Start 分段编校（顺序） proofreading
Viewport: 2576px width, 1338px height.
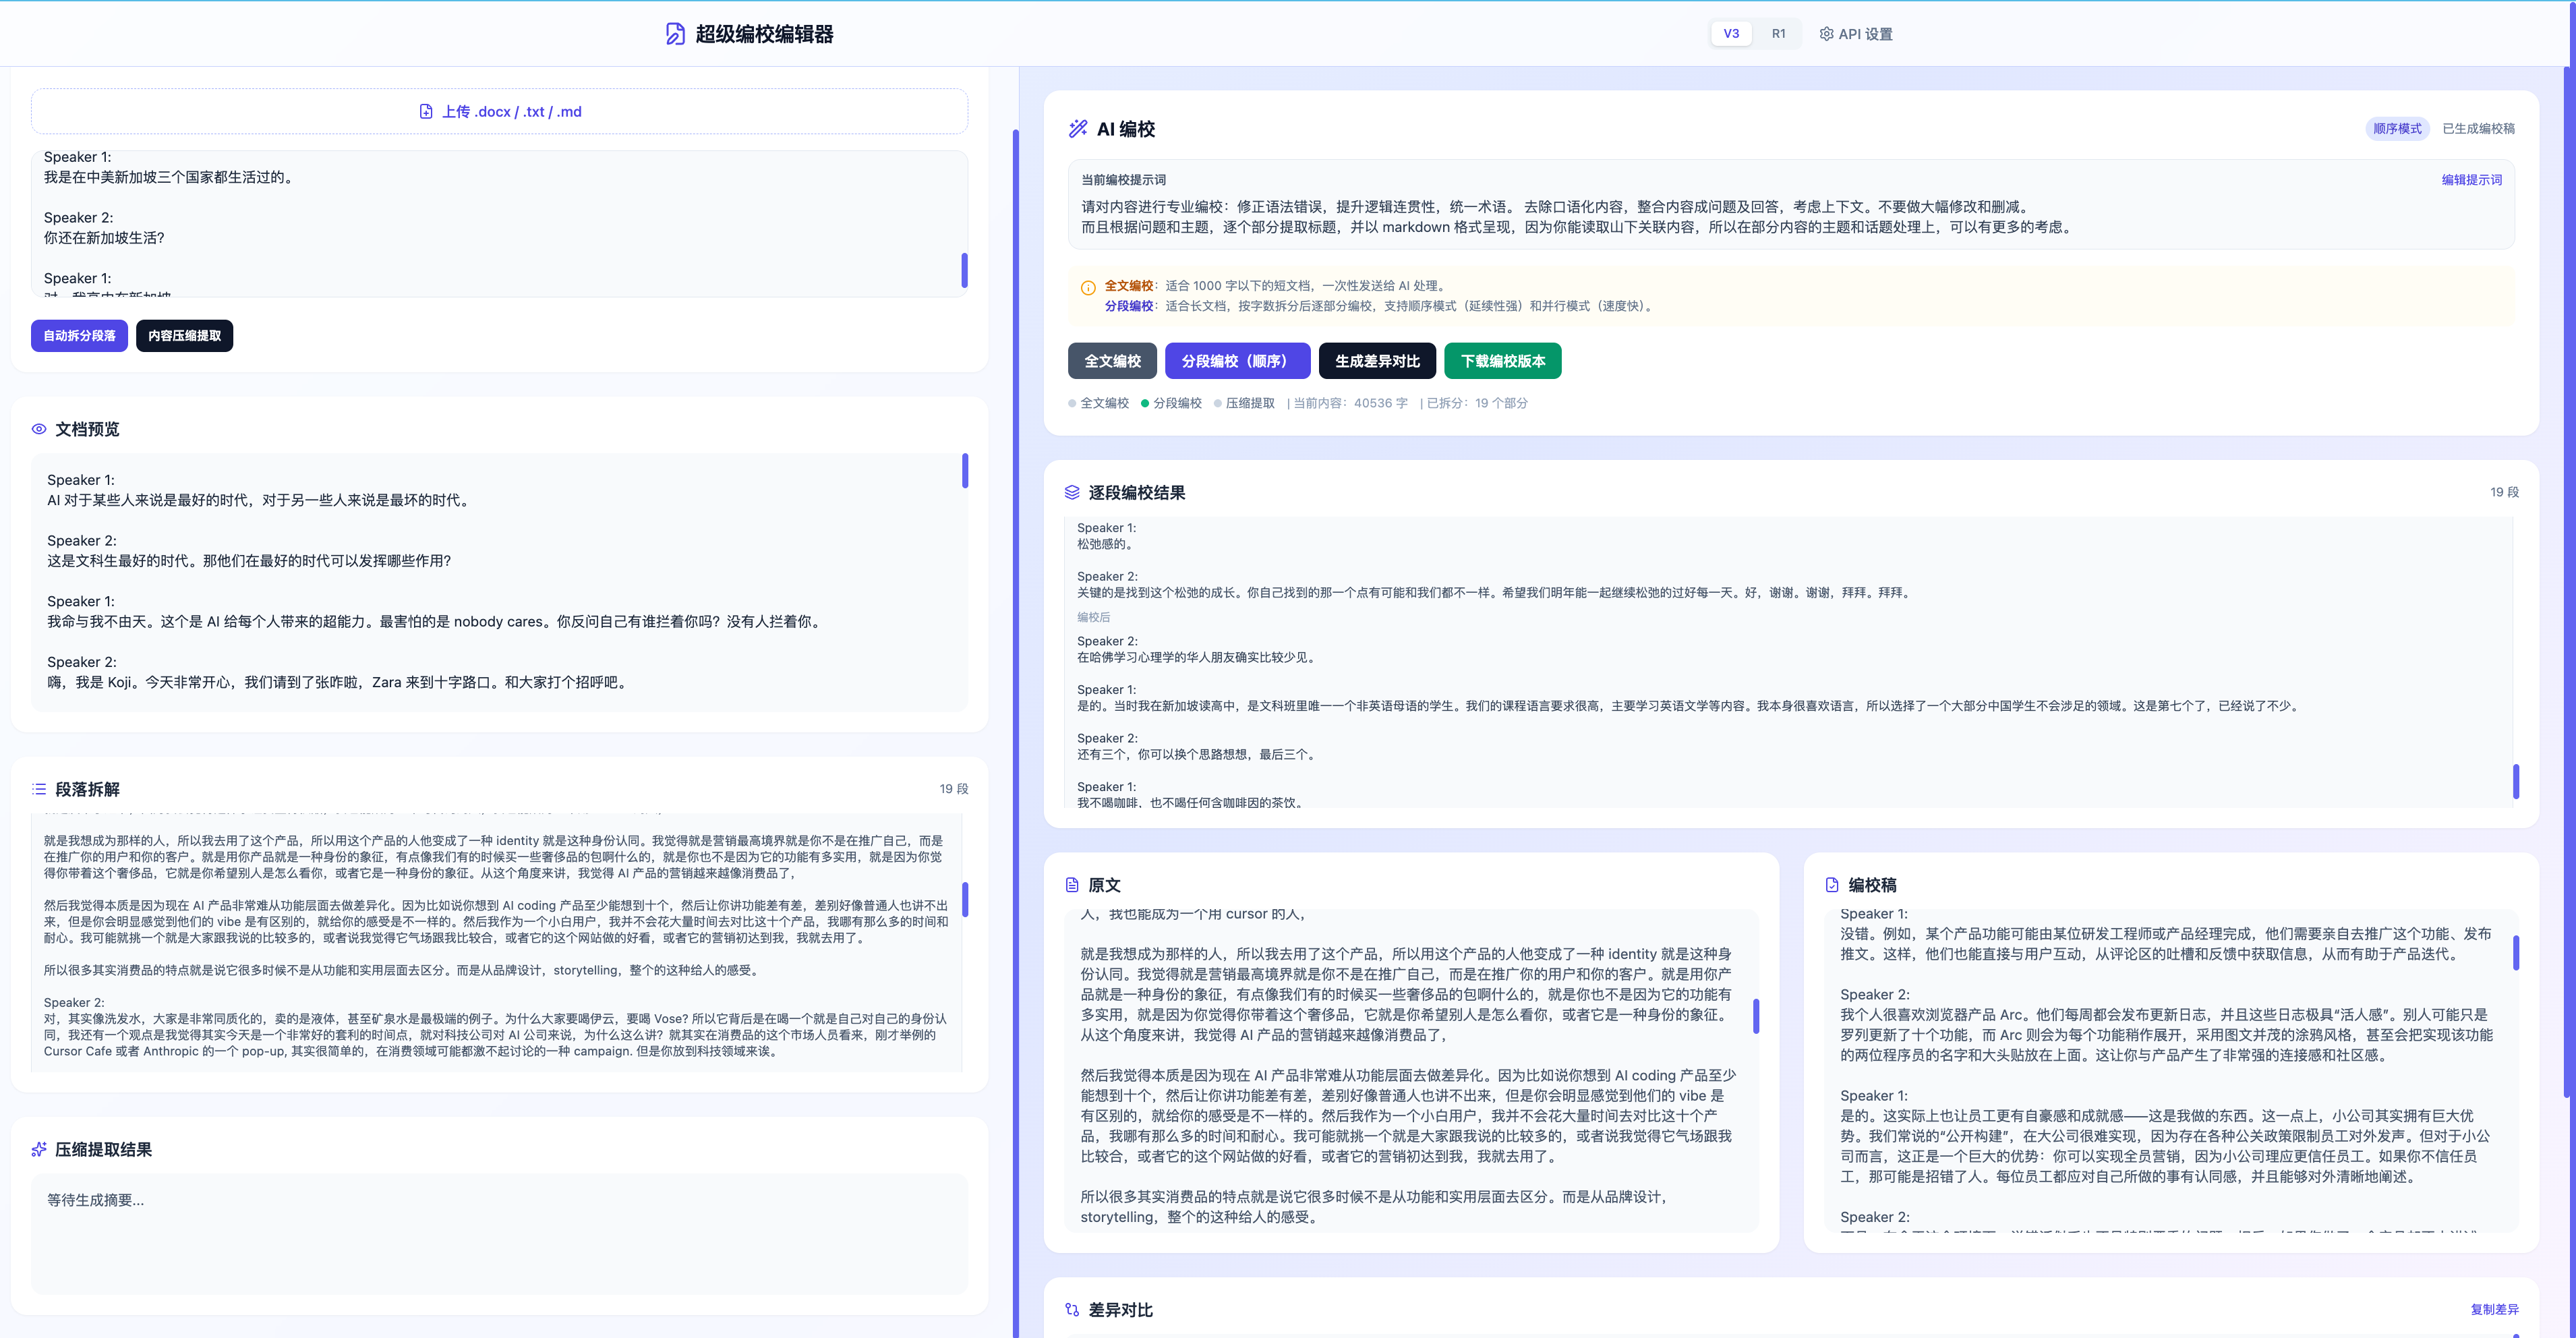pyautogui.click(x=1237, y=361)
